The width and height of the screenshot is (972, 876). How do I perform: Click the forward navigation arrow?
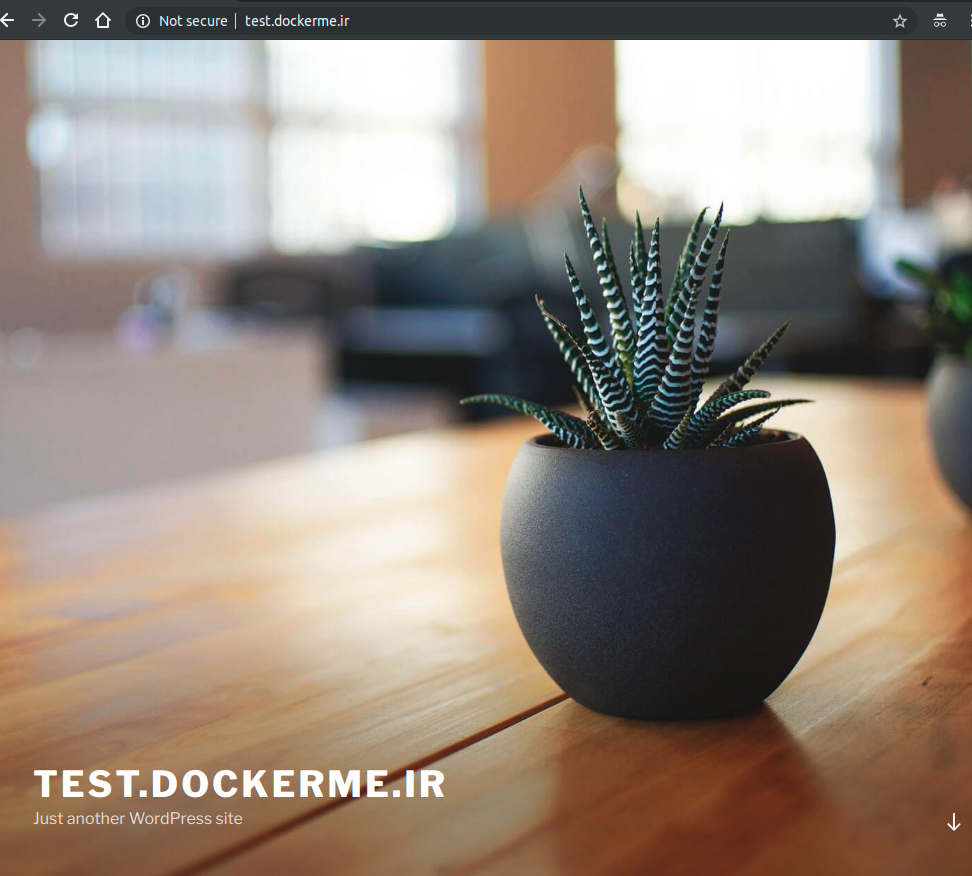pyautogui.click(x=39, y=20)
